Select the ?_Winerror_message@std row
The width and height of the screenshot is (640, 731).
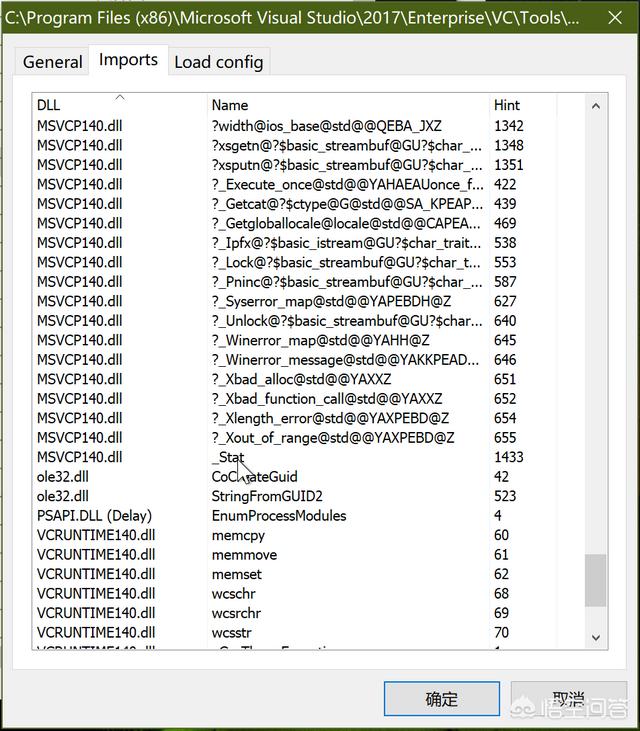(x=309, y=360)
